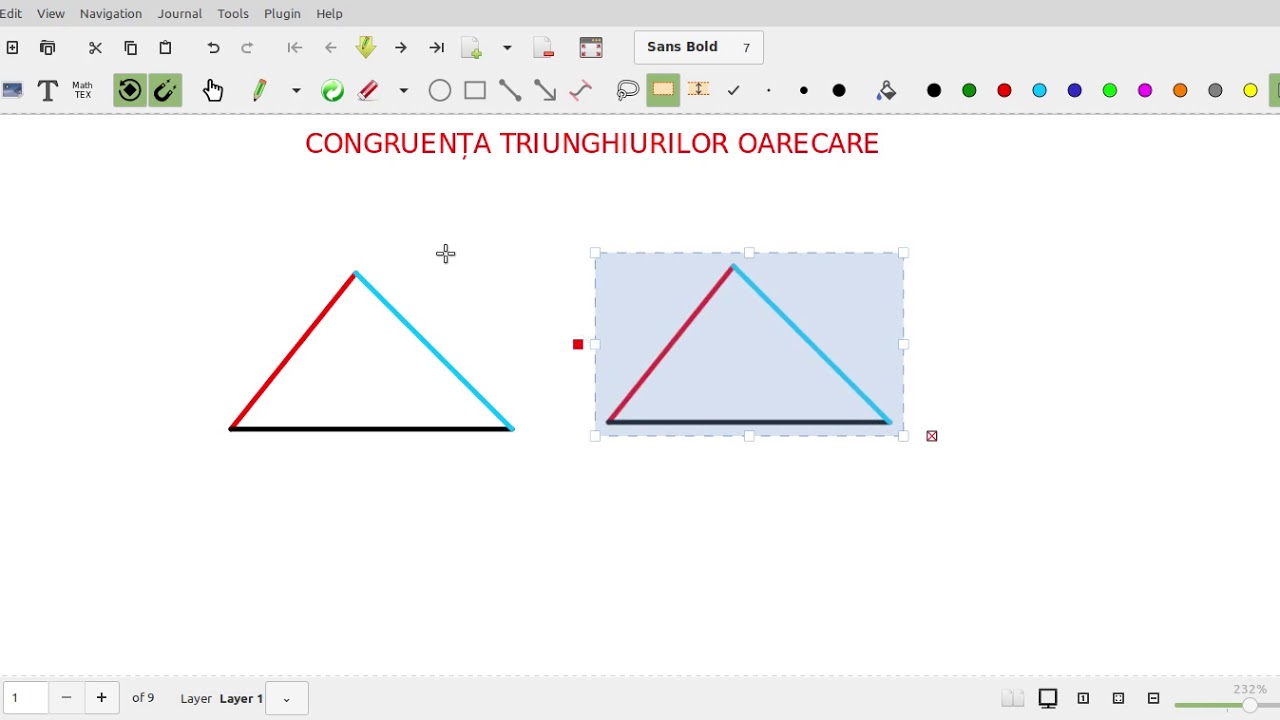
Task: Open the eraser options dropdown arrow
Action: pyautogui.click(x=404, y=90)
